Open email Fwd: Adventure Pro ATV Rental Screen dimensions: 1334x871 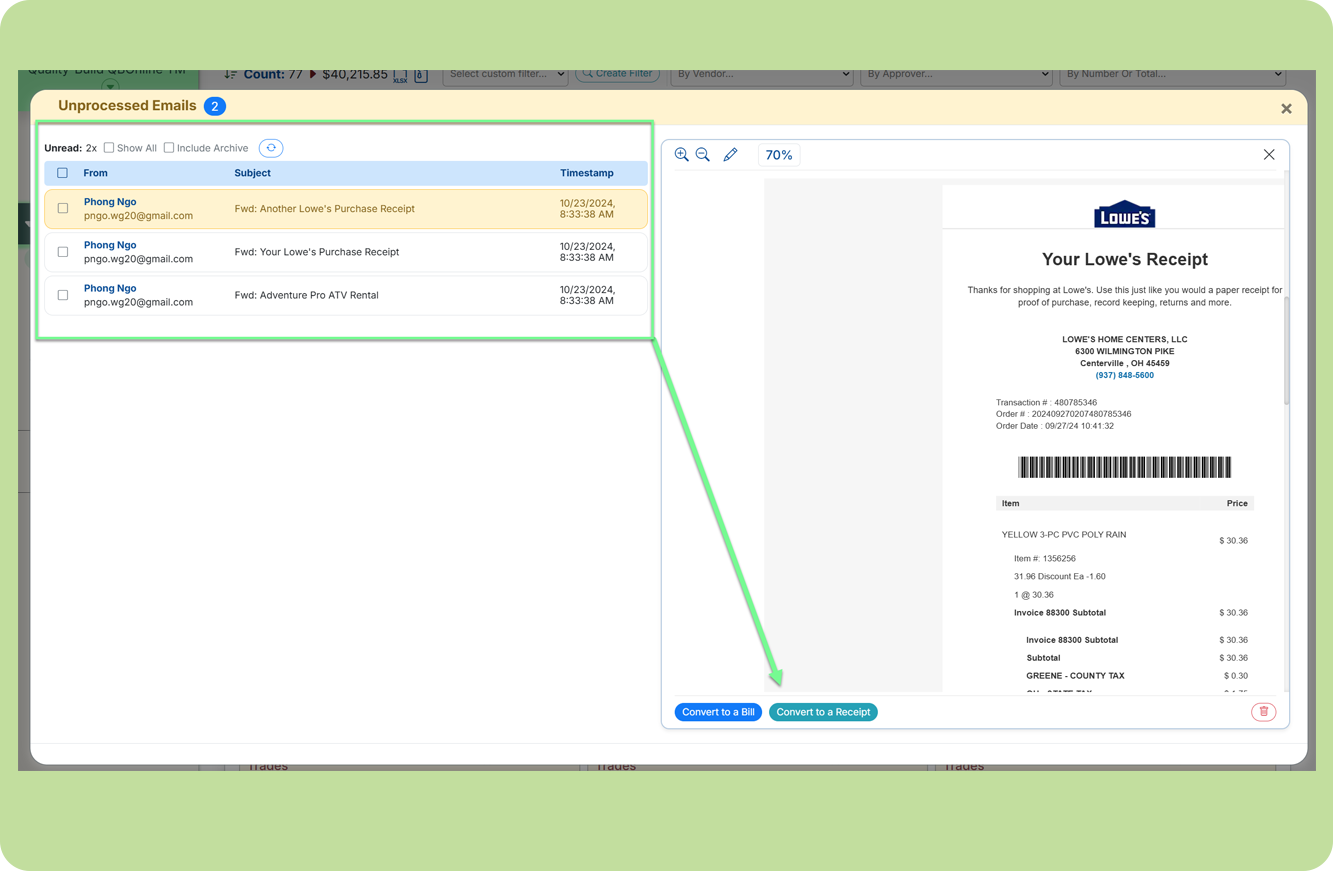pos(346,295)
